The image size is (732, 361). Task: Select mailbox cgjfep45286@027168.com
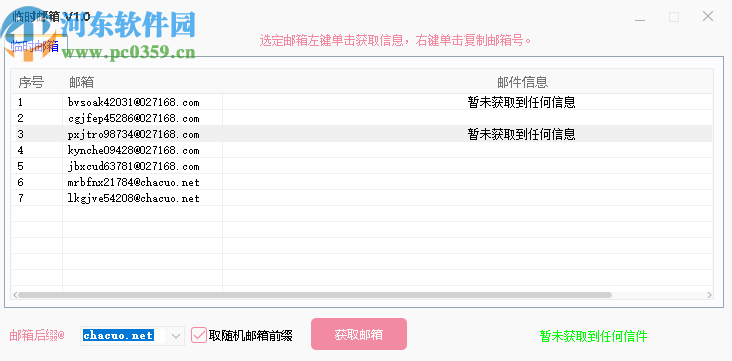(134, 118)
